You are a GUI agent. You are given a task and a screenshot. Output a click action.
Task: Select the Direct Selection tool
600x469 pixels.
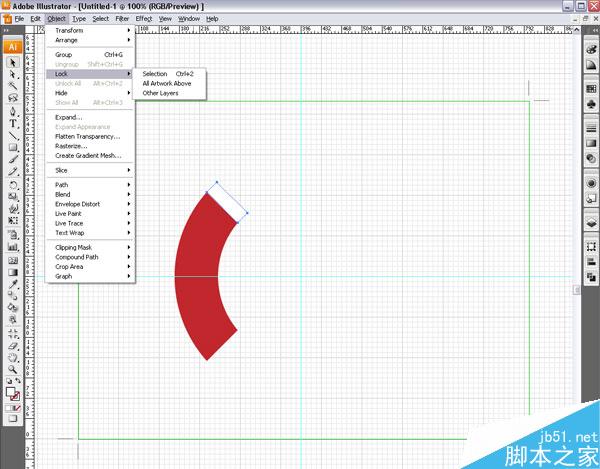13,74
